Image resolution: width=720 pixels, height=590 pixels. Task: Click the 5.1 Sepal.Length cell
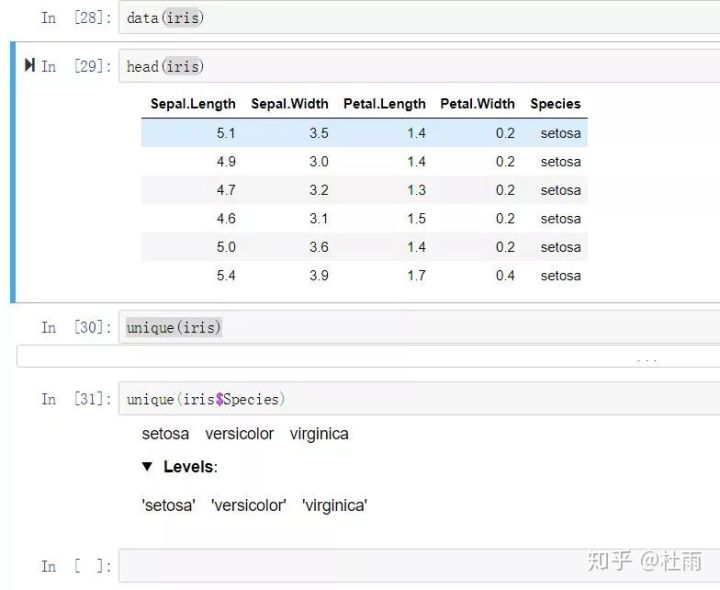[x=226, y=133]
